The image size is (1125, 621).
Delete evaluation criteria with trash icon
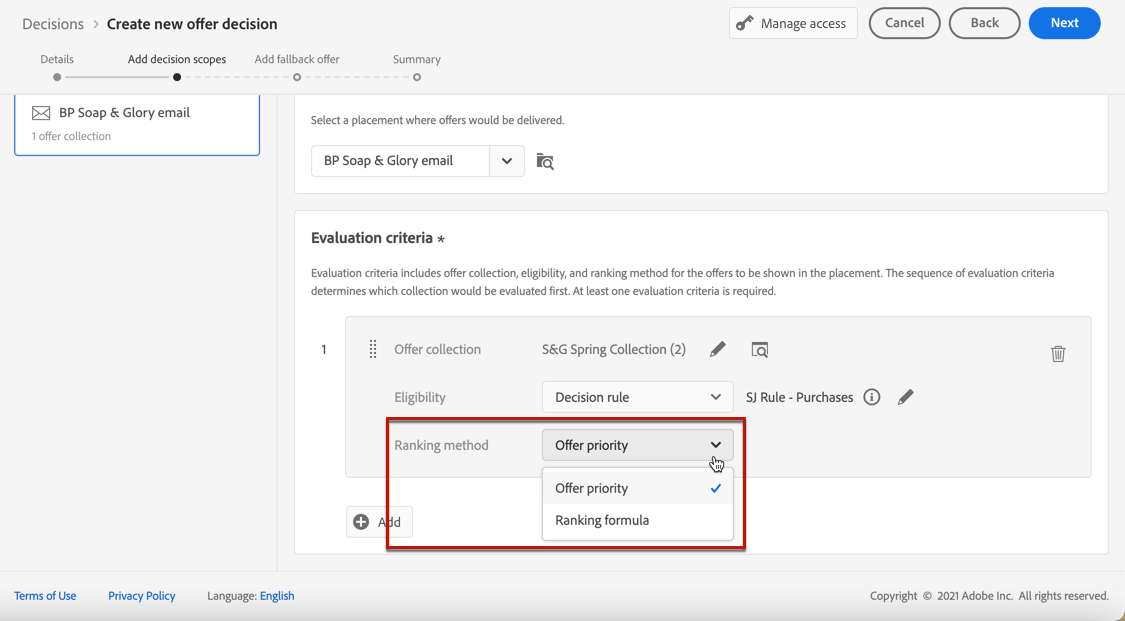click(1058, 353)
